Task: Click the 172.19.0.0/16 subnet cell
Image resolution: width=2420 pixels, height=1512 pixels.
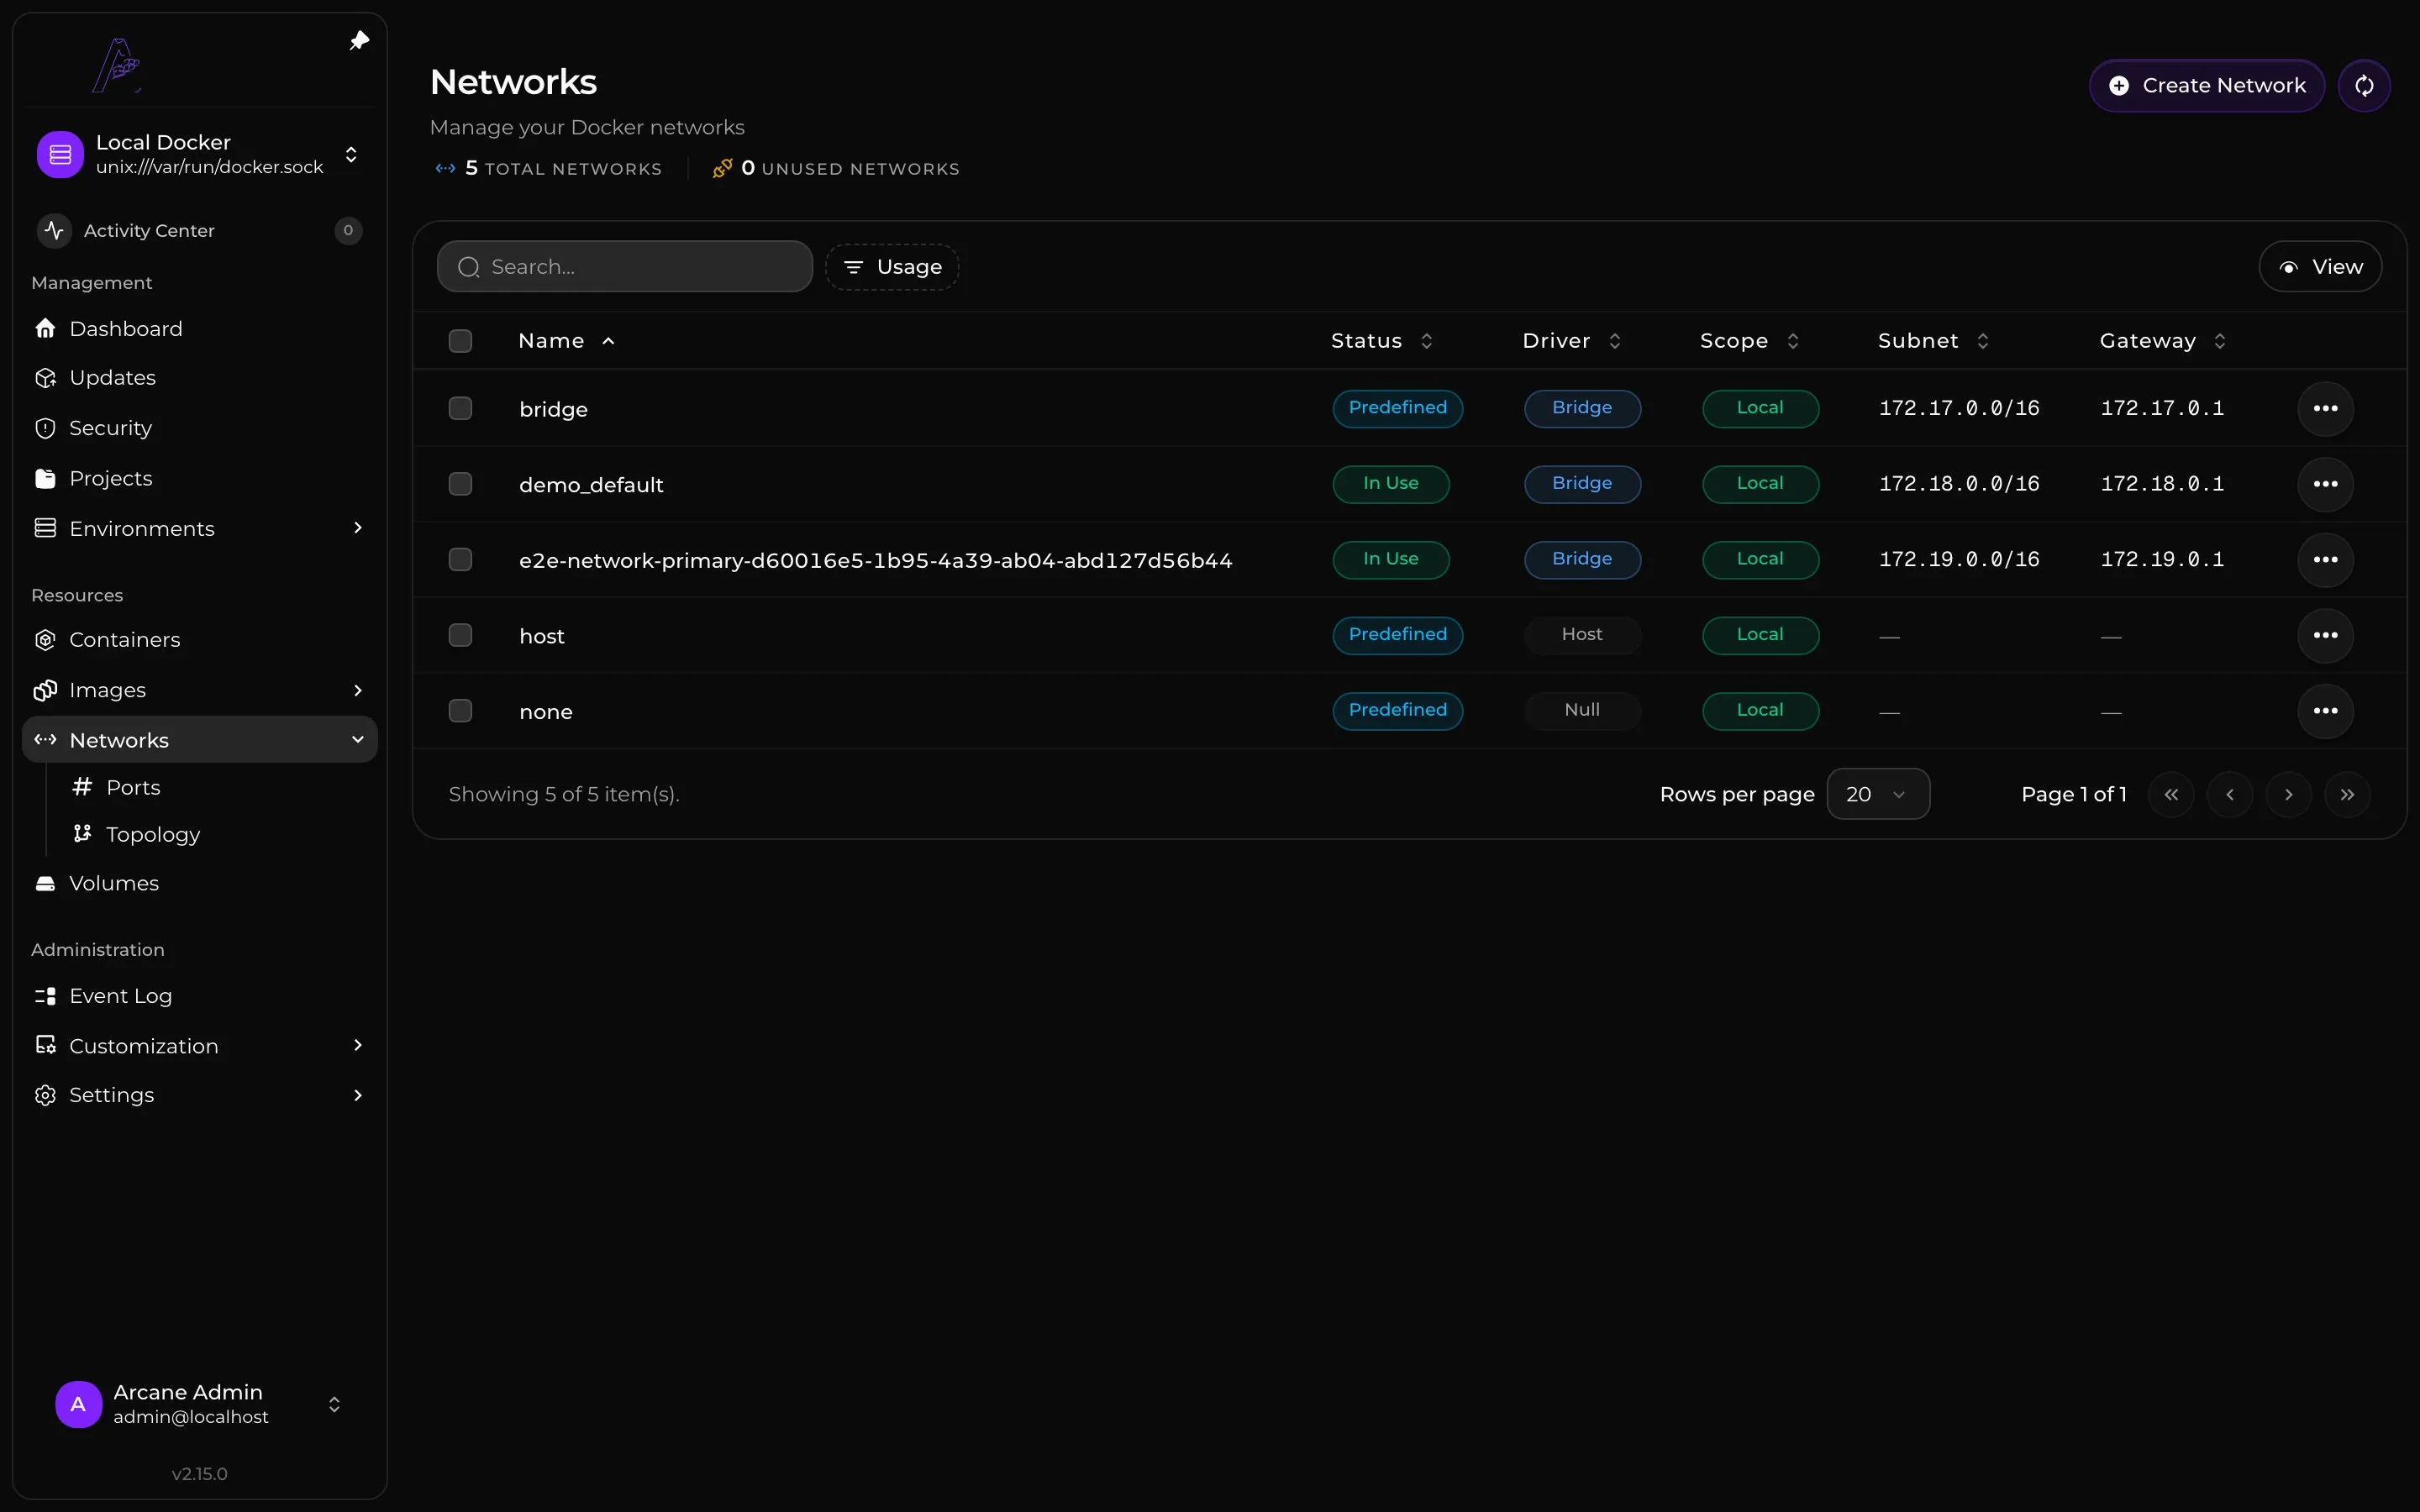Action: click(1959, 559)
